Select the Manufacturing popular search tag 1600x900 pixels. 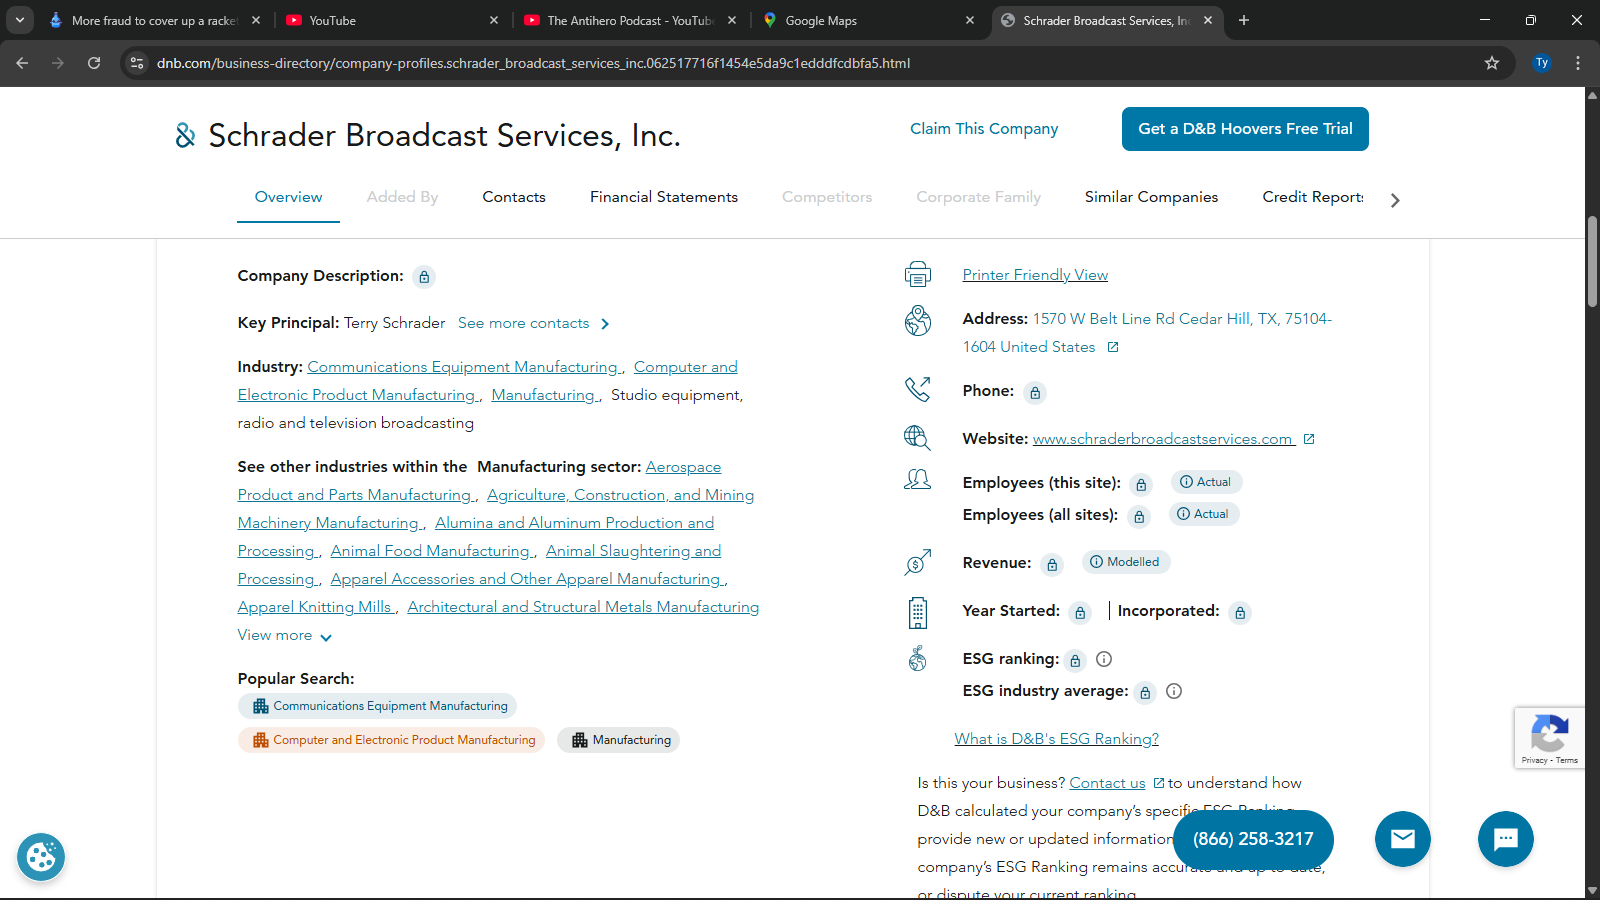[619, 740]
